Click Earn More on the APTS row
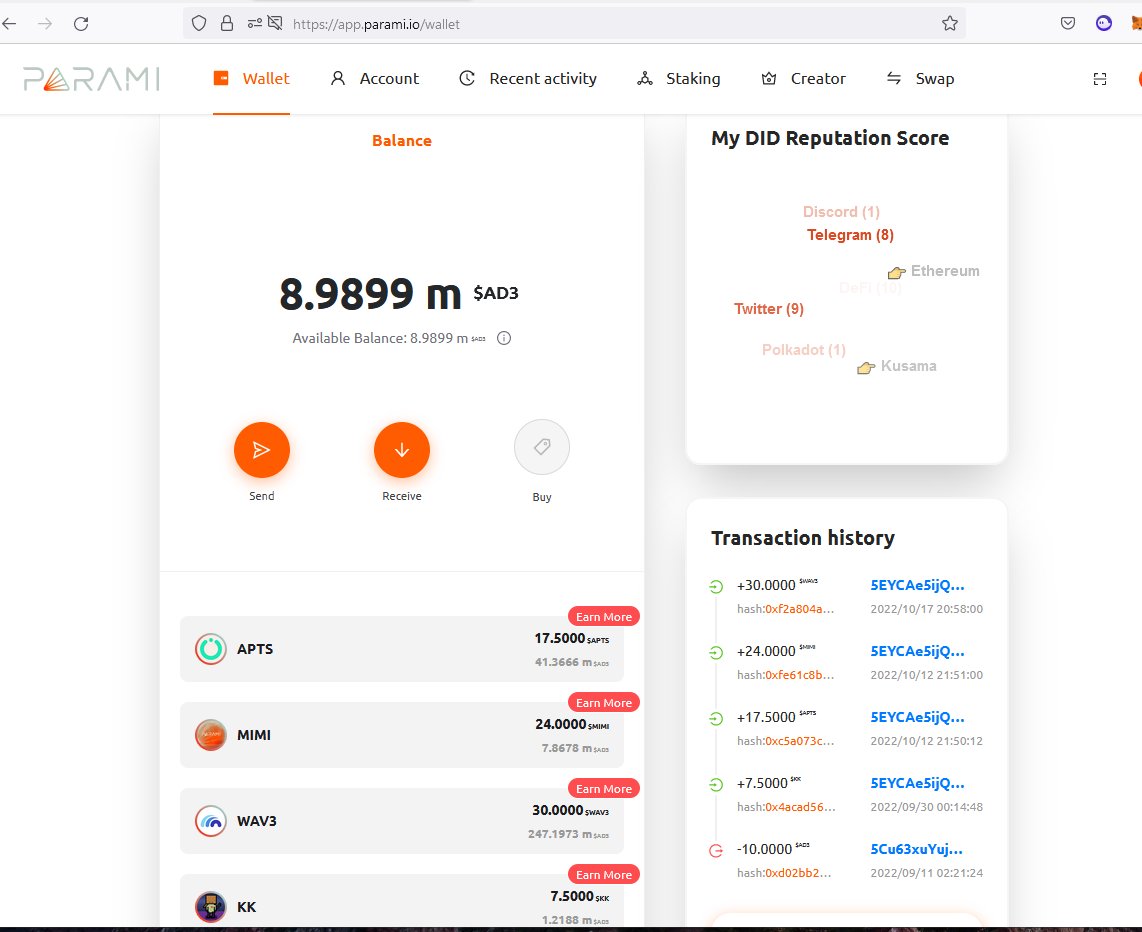 point(604,617)
